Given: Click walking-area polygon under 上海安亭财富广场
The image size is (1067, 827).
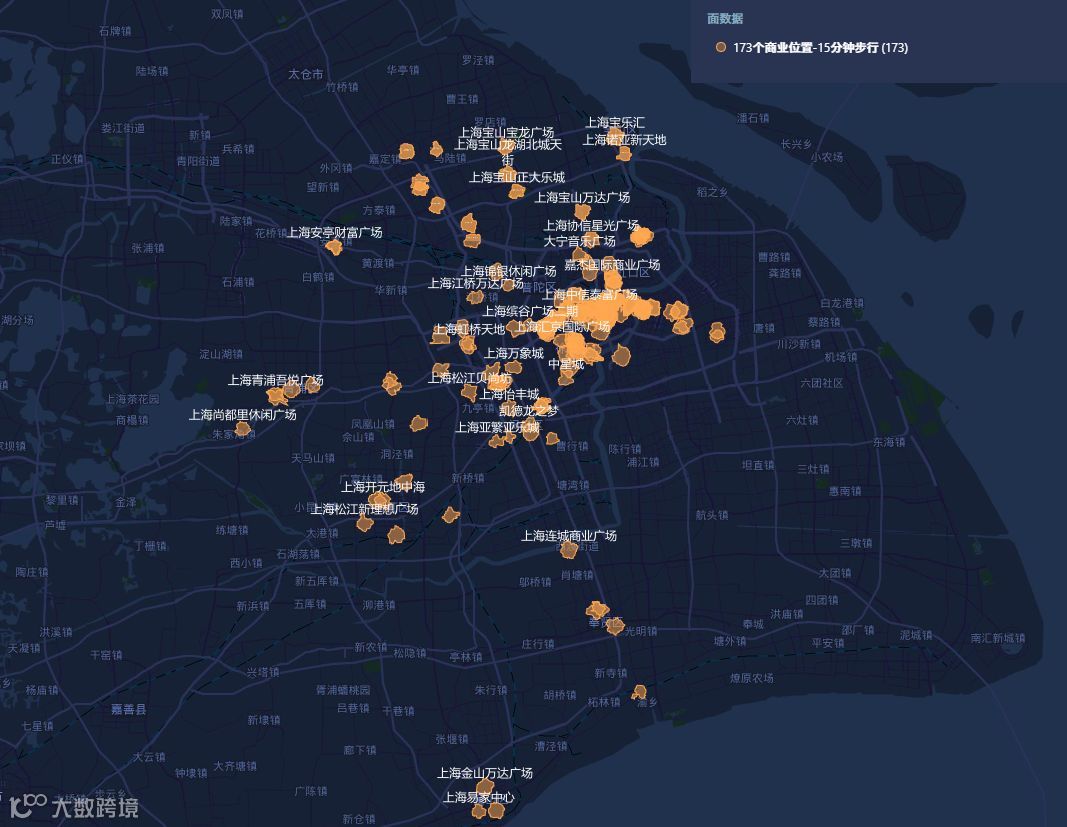Looking at the screenshot, I should tap(333, 246).
